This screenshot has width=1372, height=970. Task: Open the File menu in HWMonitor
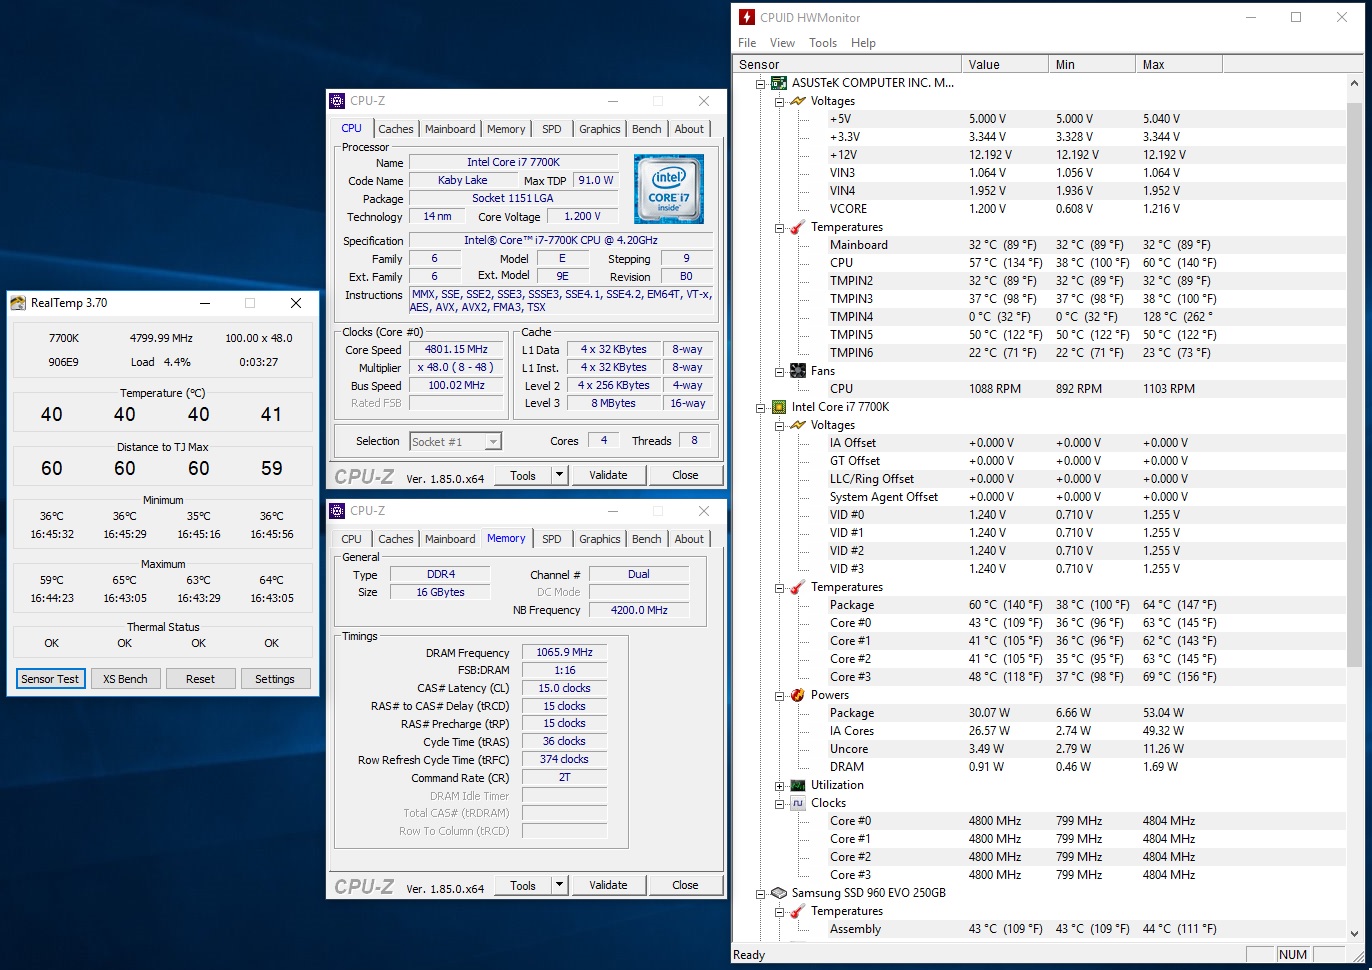pos(747,43)
